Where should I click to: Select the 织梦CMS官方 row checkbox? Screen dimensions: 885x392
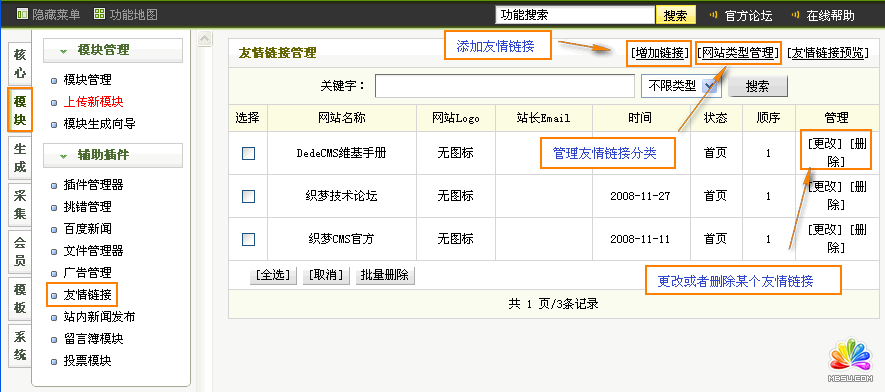click(x=248, y=239)
